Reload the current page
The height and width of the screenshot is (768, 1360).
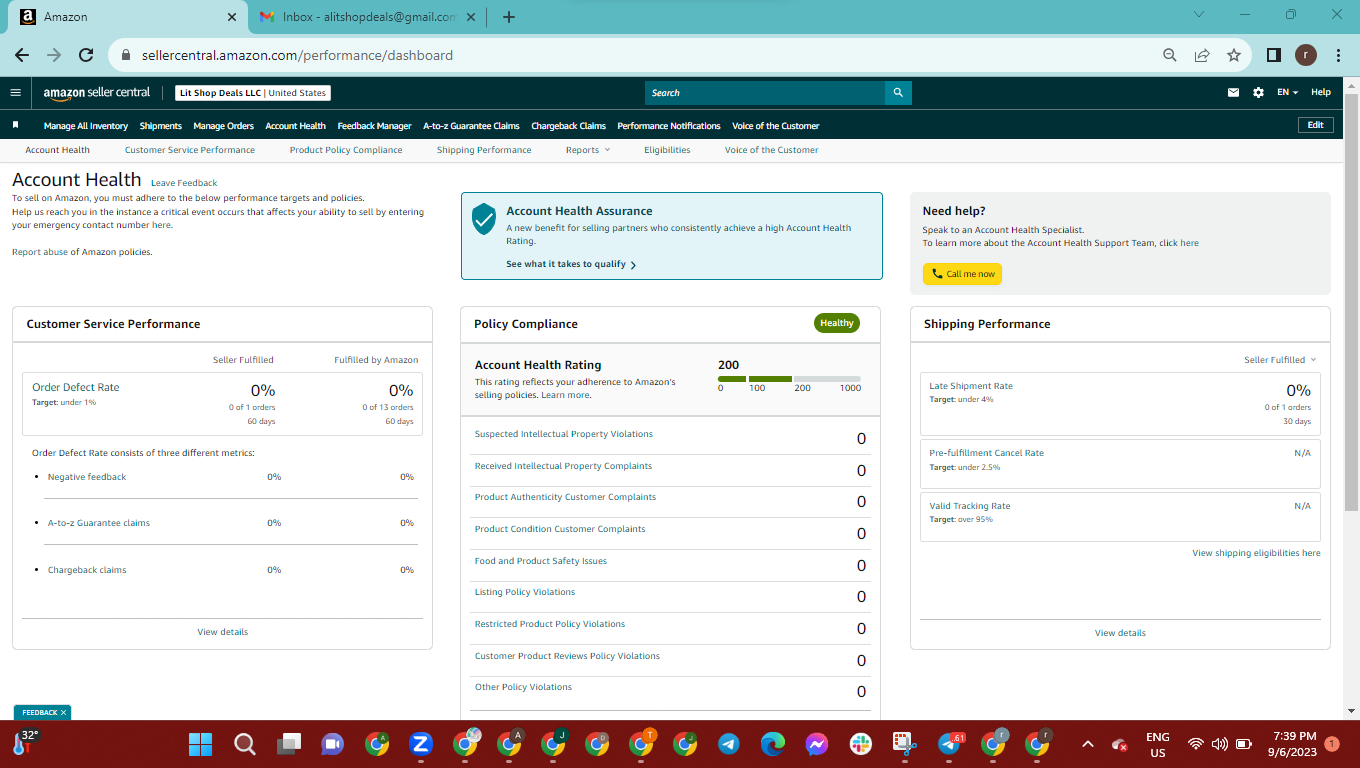86,55
